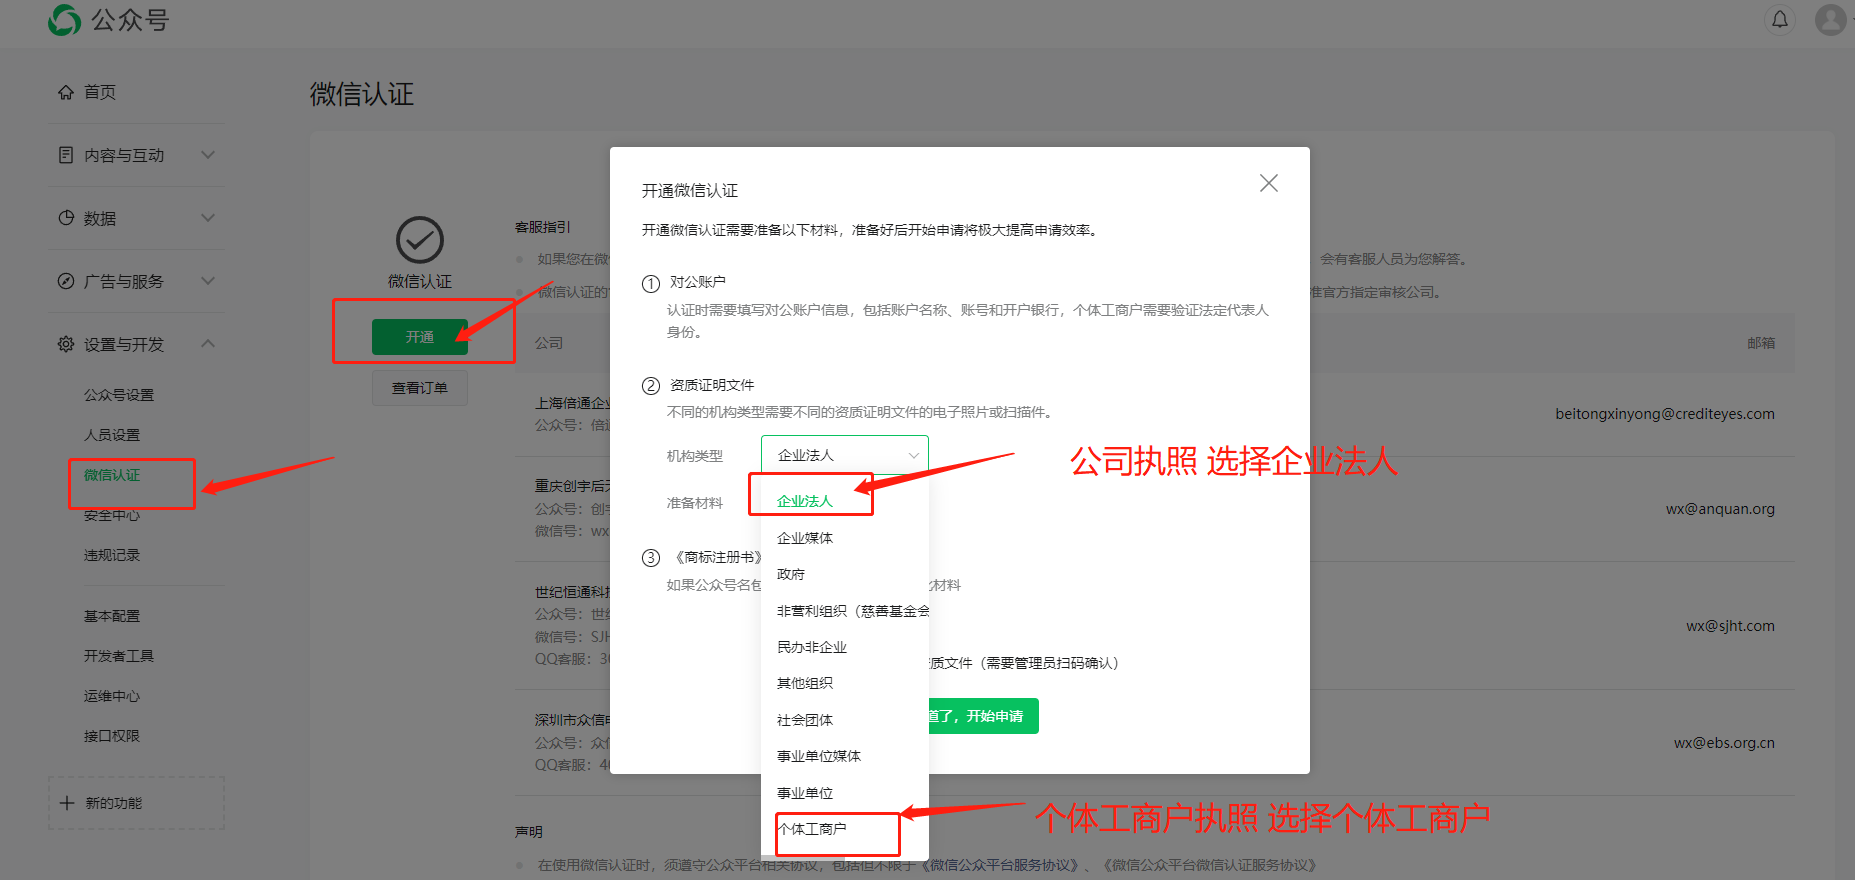Close the 开通微信认证 dialog
The image size is (1855, 880).
coord(1269,183)
